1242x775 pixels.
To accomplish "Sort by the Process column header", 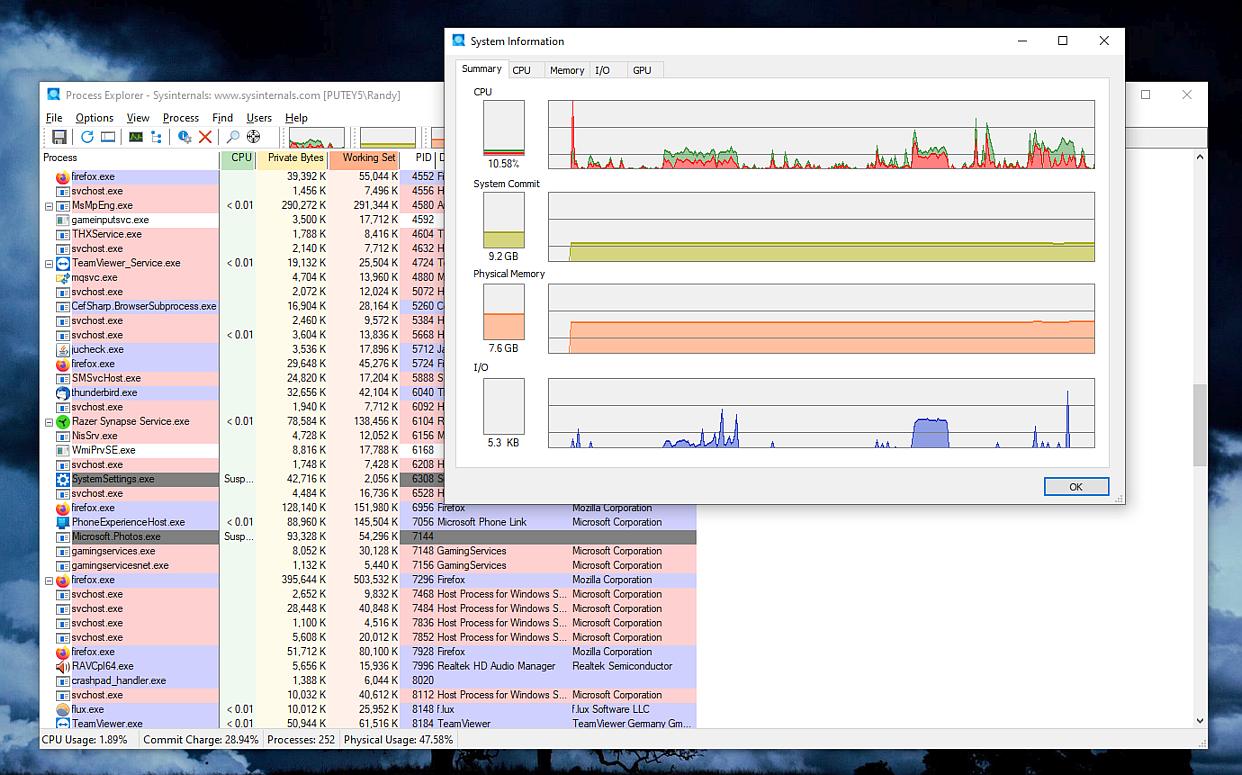I will click(130, 158).
